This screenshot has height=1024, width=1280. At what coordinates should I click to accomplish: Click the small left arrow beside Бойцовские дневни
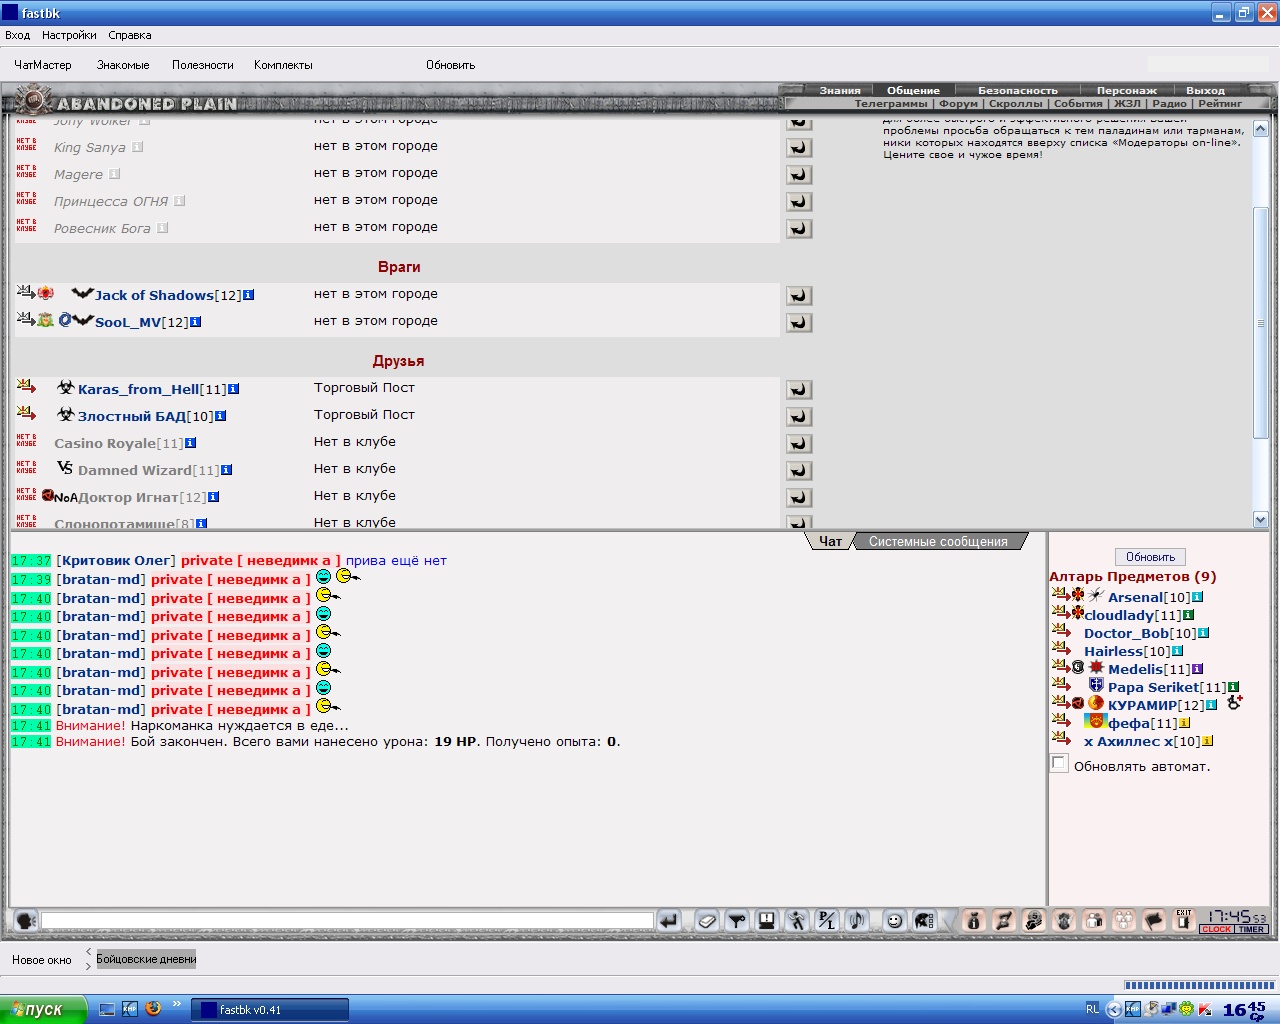click(x=88, y=951)
